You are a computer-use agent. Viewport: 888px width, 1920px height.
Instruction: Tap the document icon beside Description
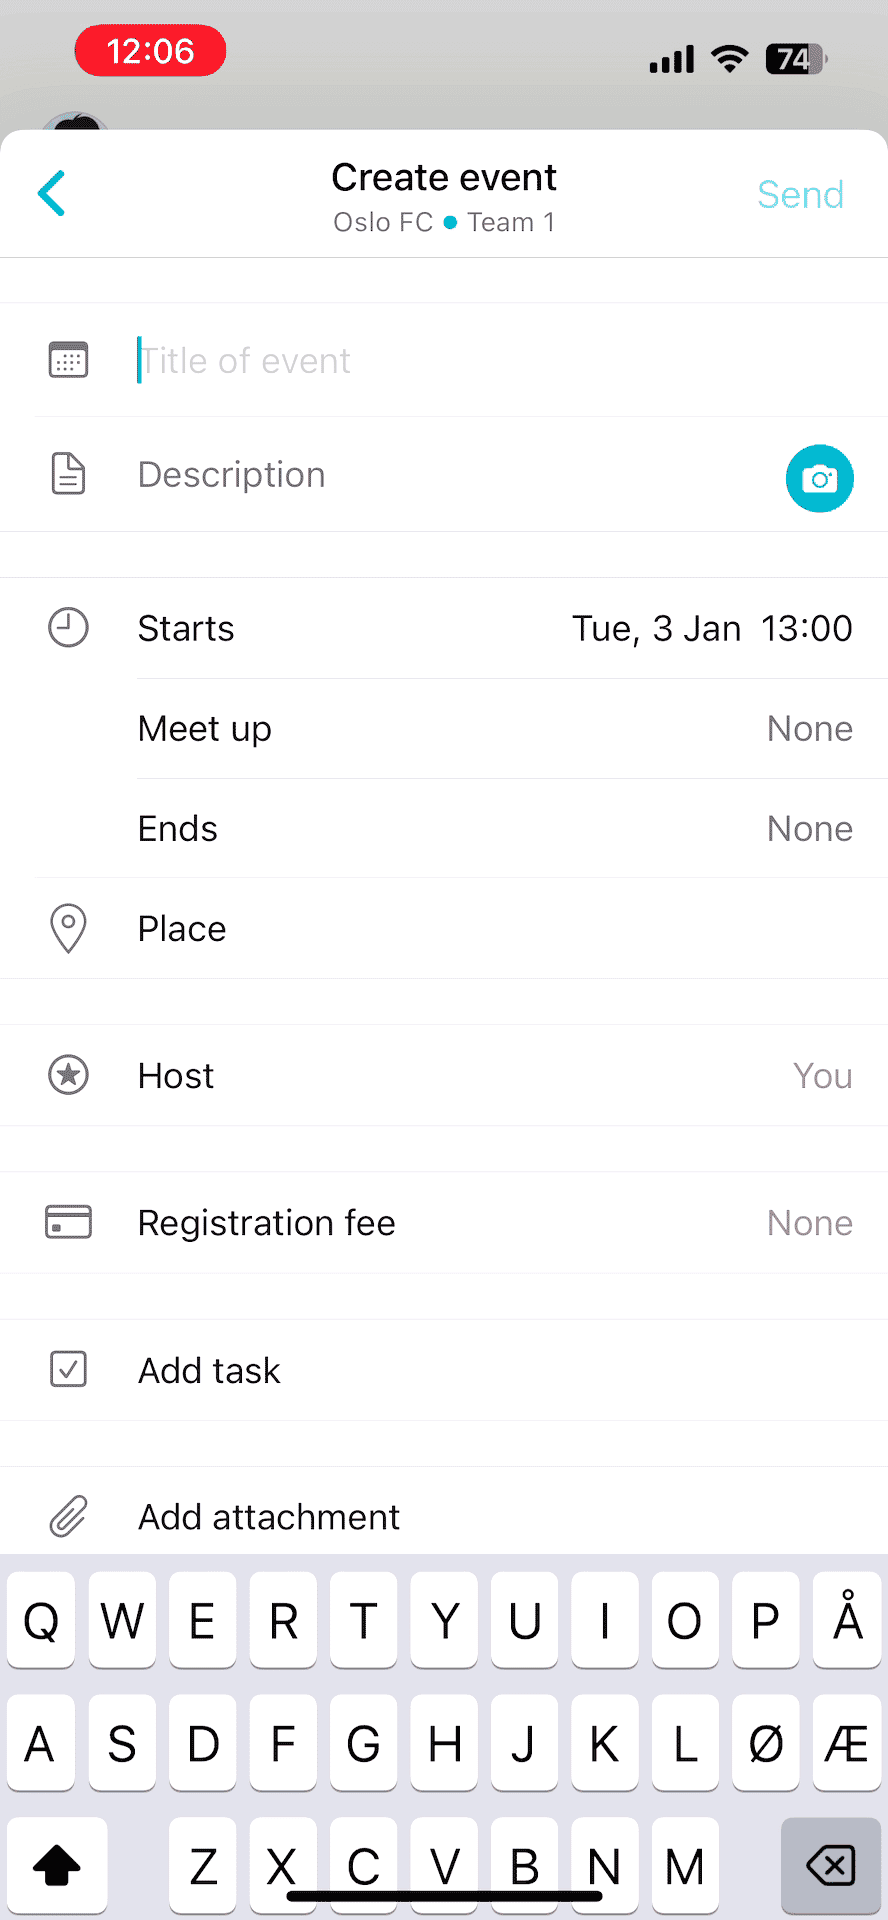[x=68, y=474]
